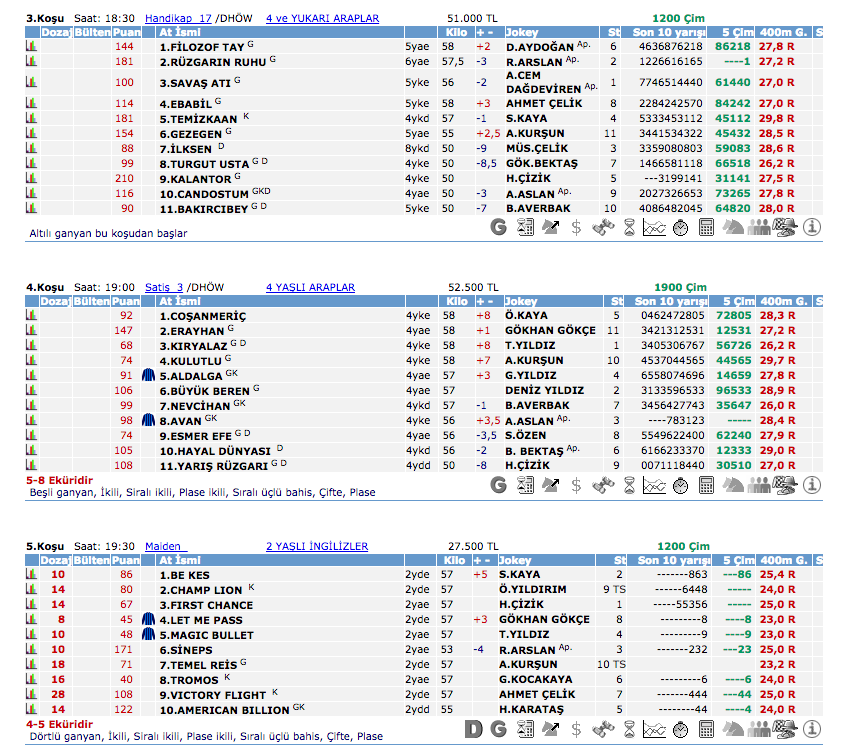
Task: Open the line chart icon under race 4
Action: [654, 485]
